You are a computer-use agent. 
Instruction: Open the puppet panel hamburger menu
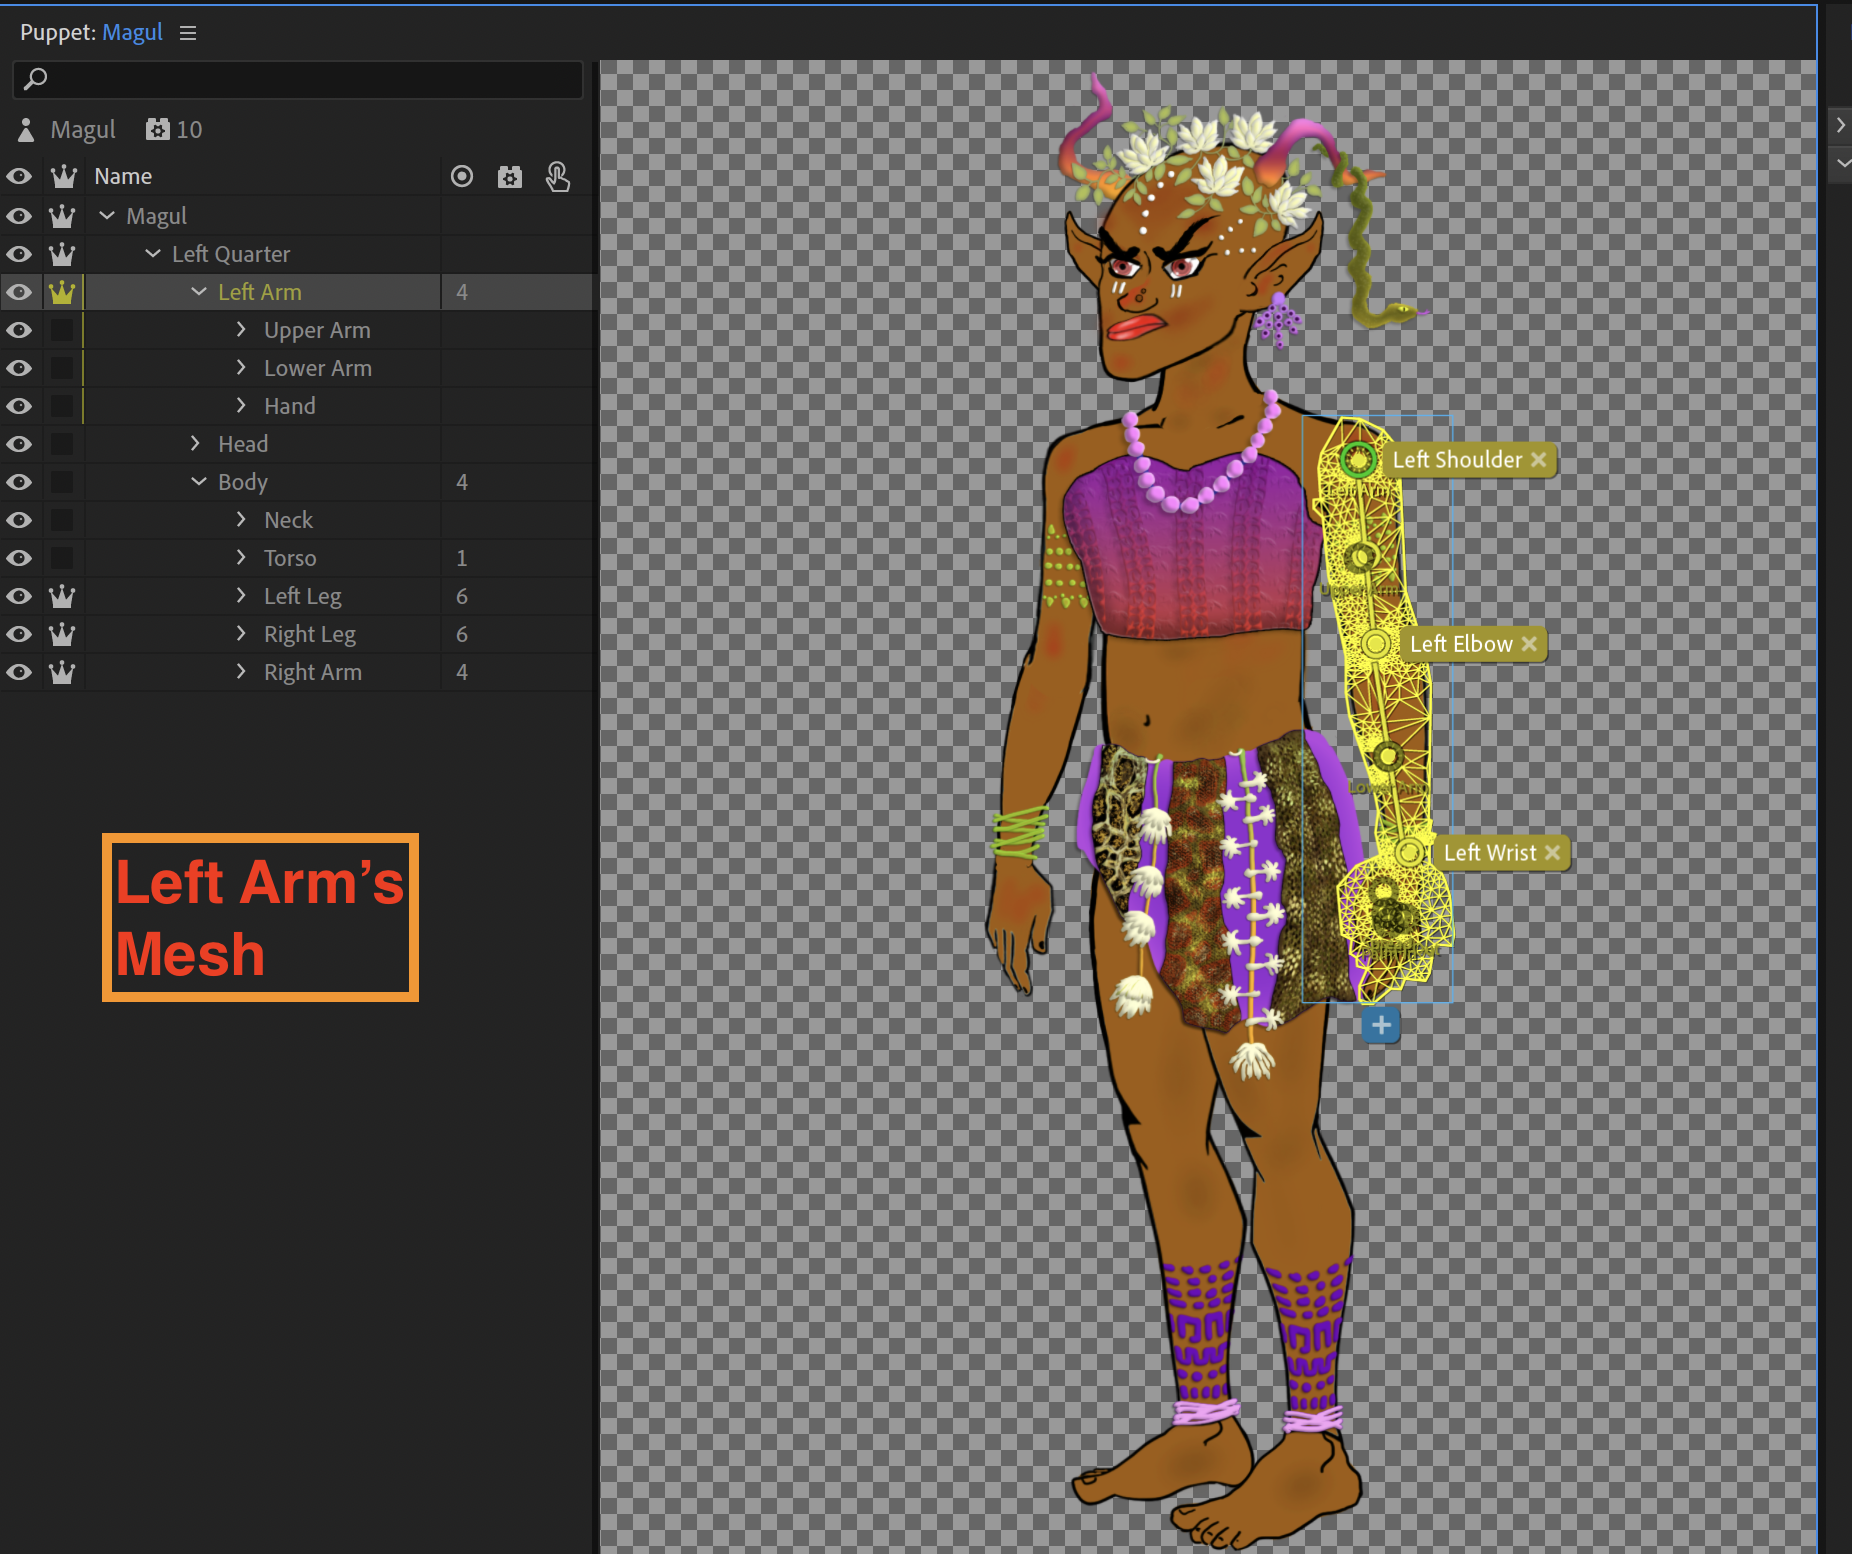tap(188, 32)
